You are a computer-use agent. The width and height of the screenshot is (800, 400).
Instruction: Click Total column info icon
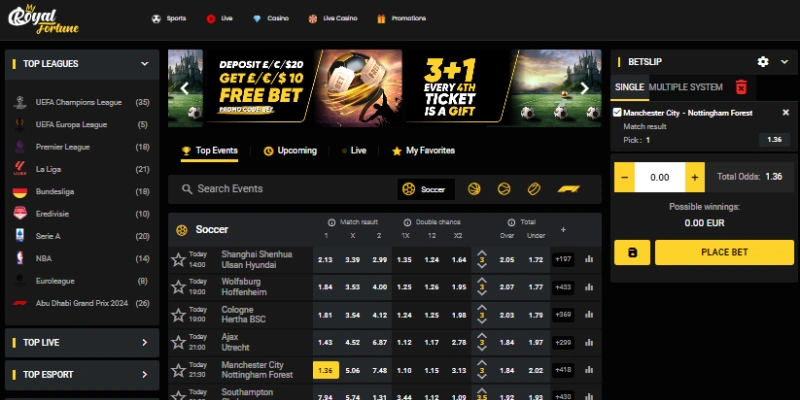511,222
